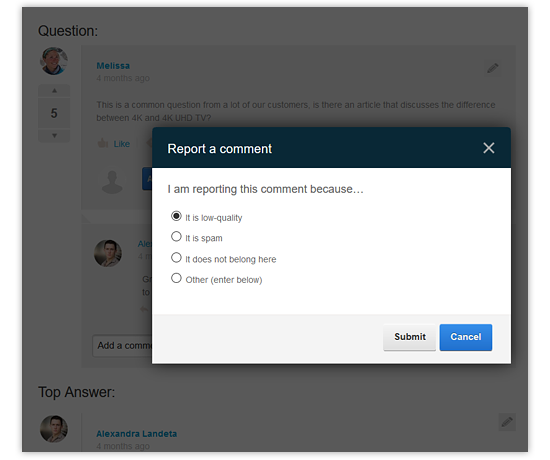Submit the comment report

[409, 337]
